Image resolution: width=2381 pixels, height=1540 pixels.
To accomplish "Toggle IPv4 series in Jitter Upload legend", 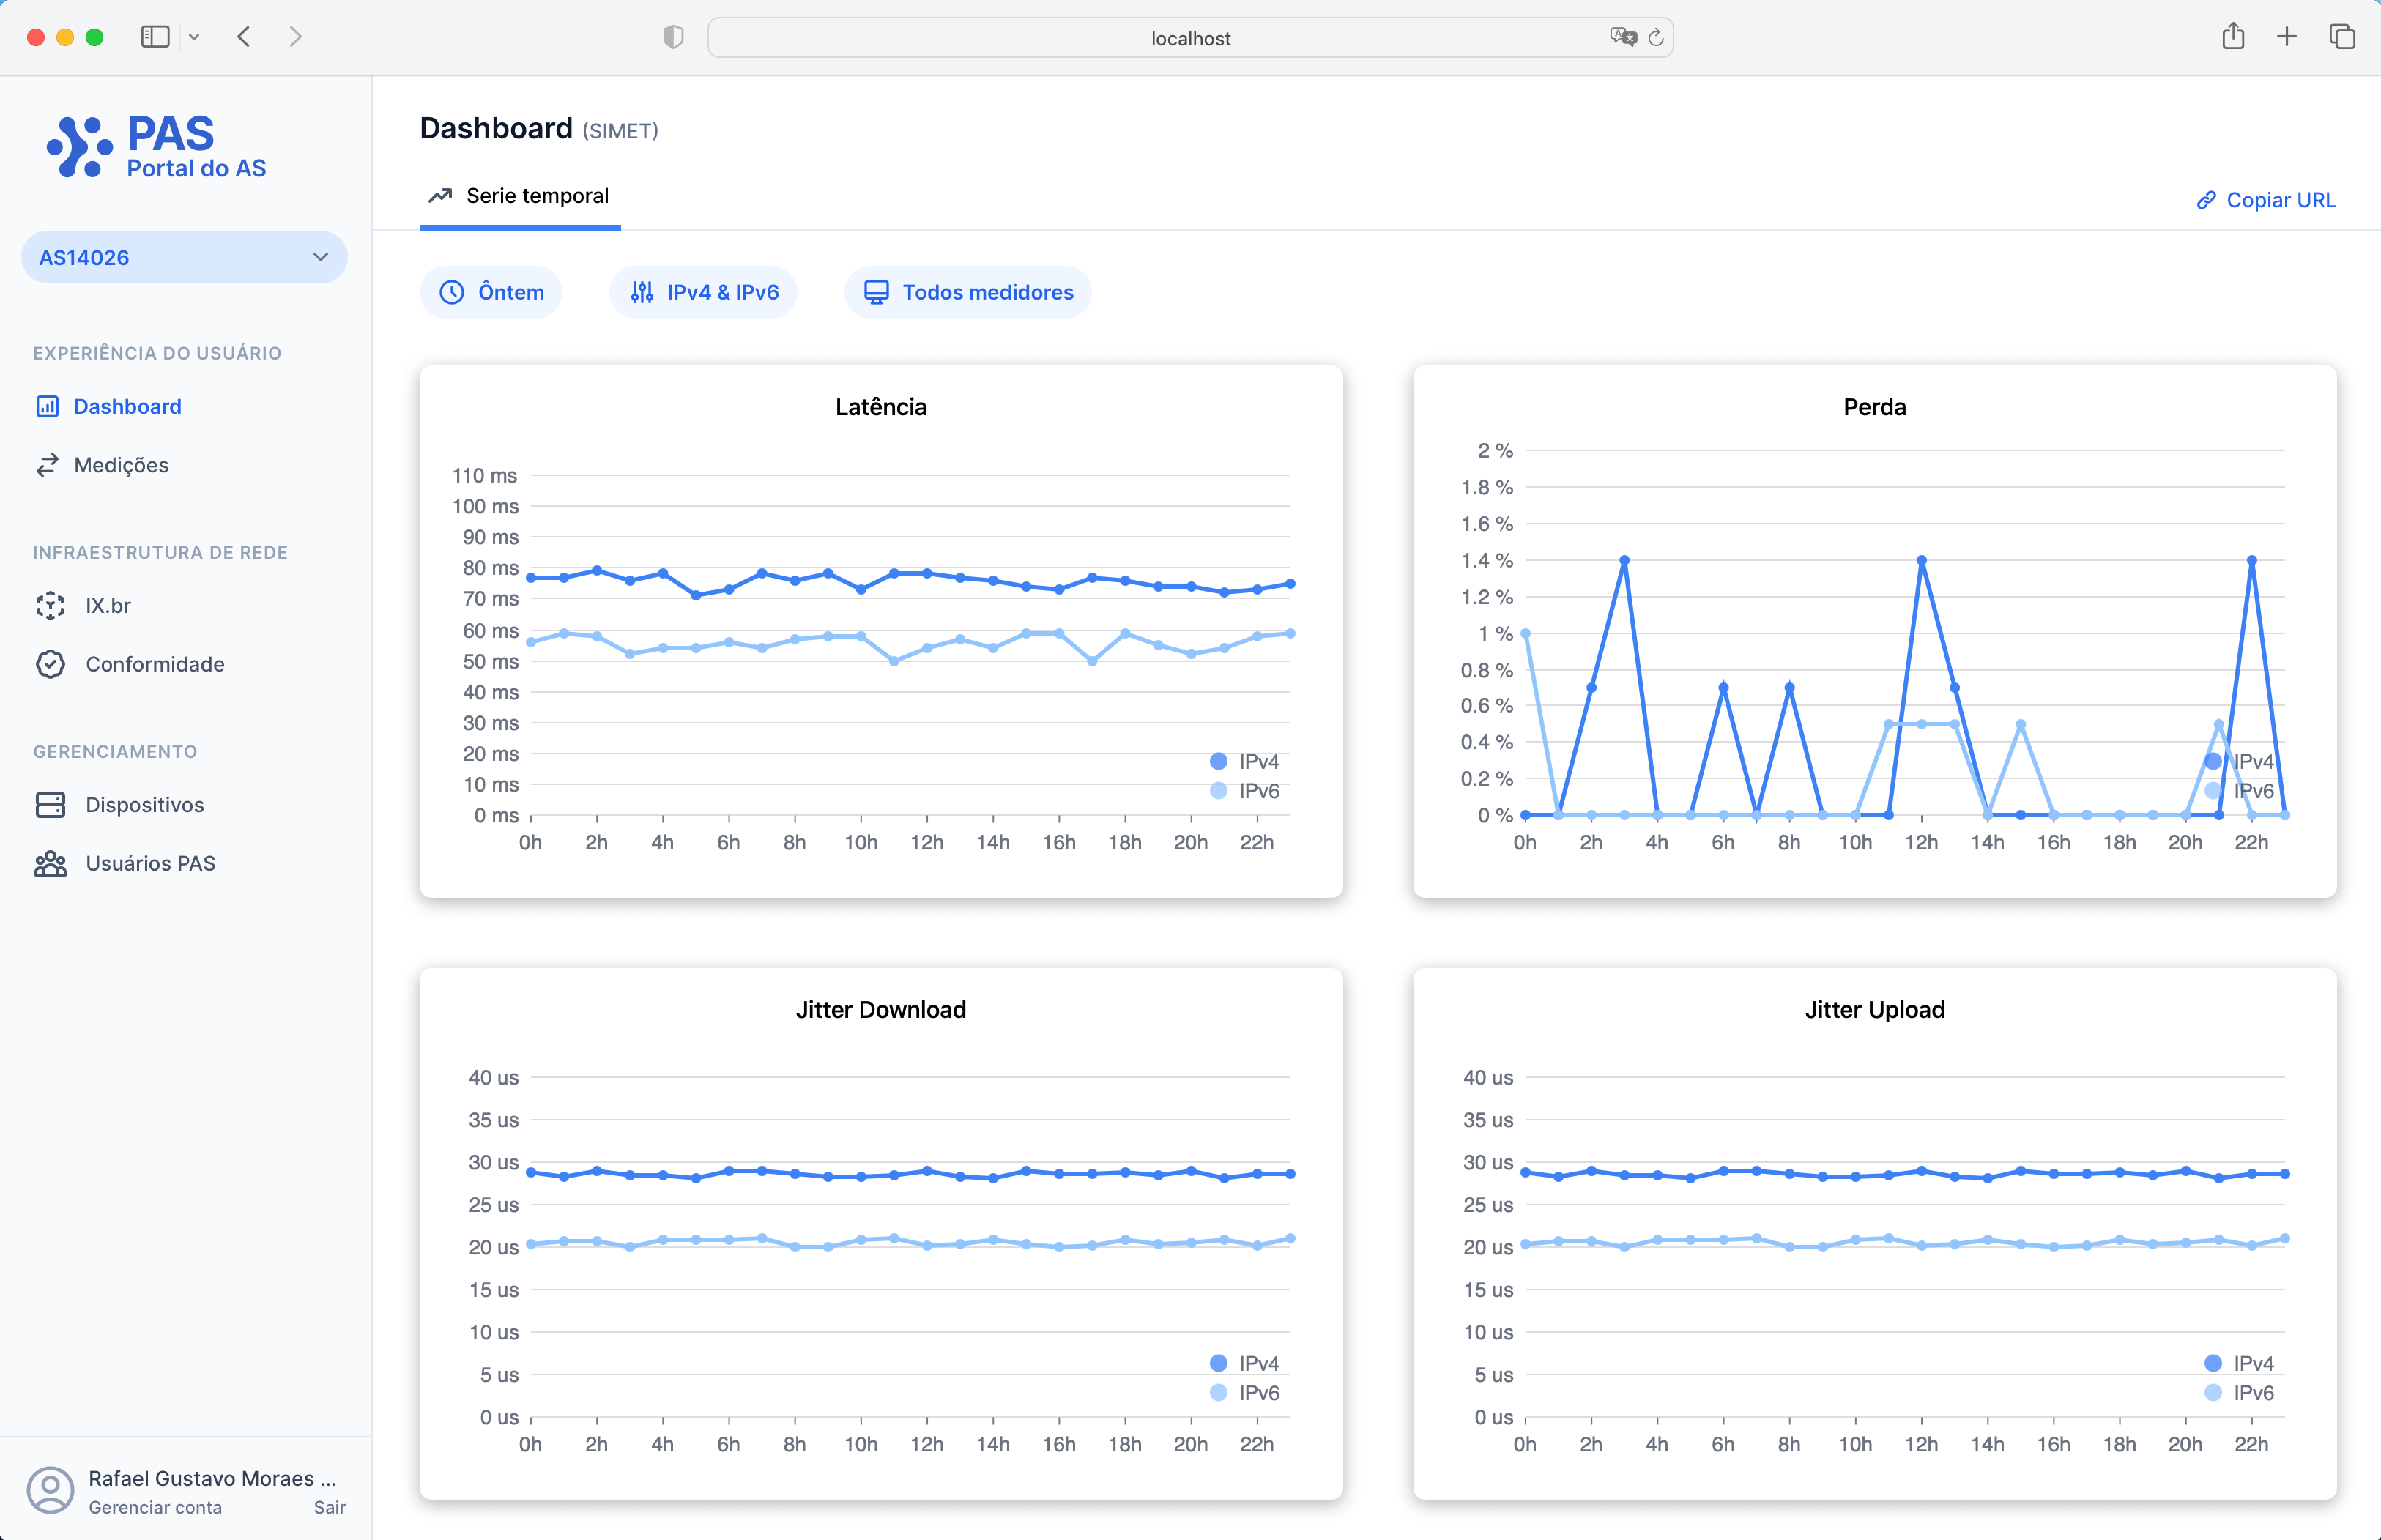I will pos(2238,1363).
